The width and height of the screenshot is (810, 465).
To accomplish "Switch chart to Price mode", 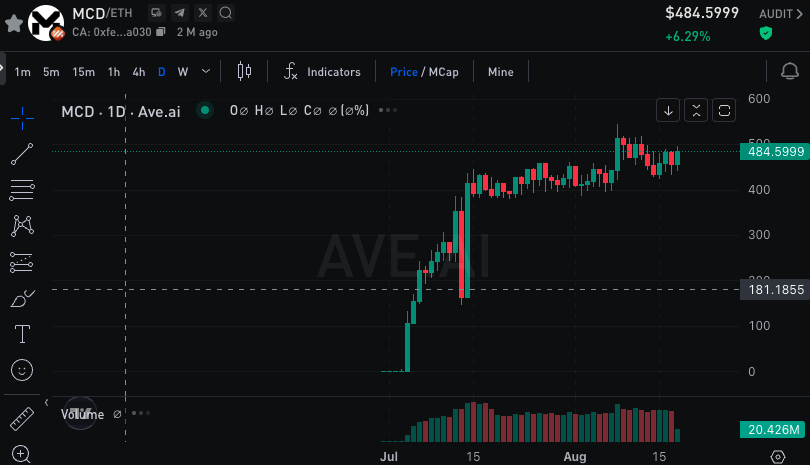I will tap(403, 72).
